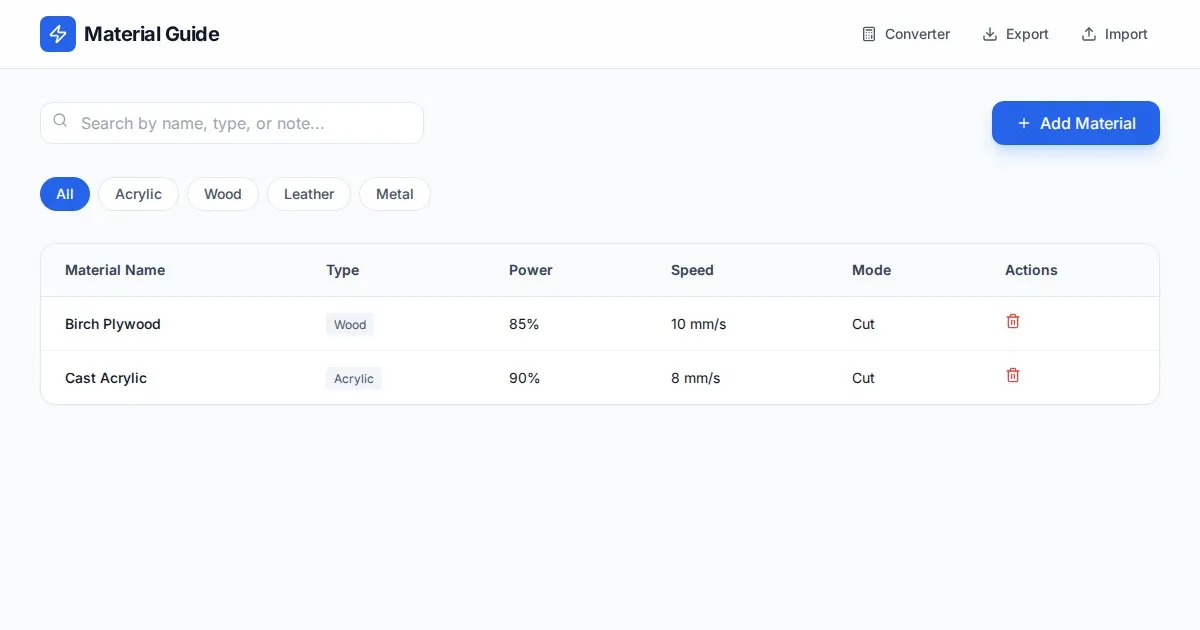Click the Material Name column header

click(115, 270)
